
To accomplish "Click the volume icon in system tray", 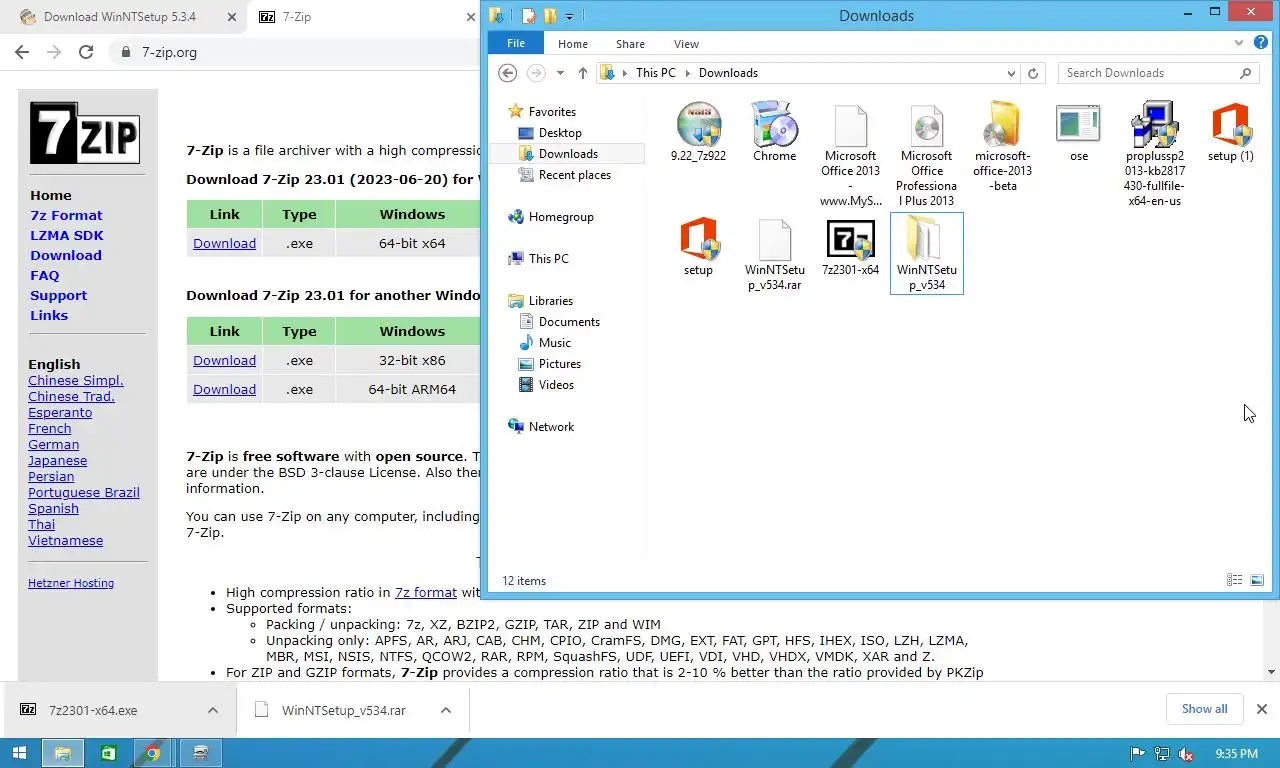I will click(x=1185, y=754).
